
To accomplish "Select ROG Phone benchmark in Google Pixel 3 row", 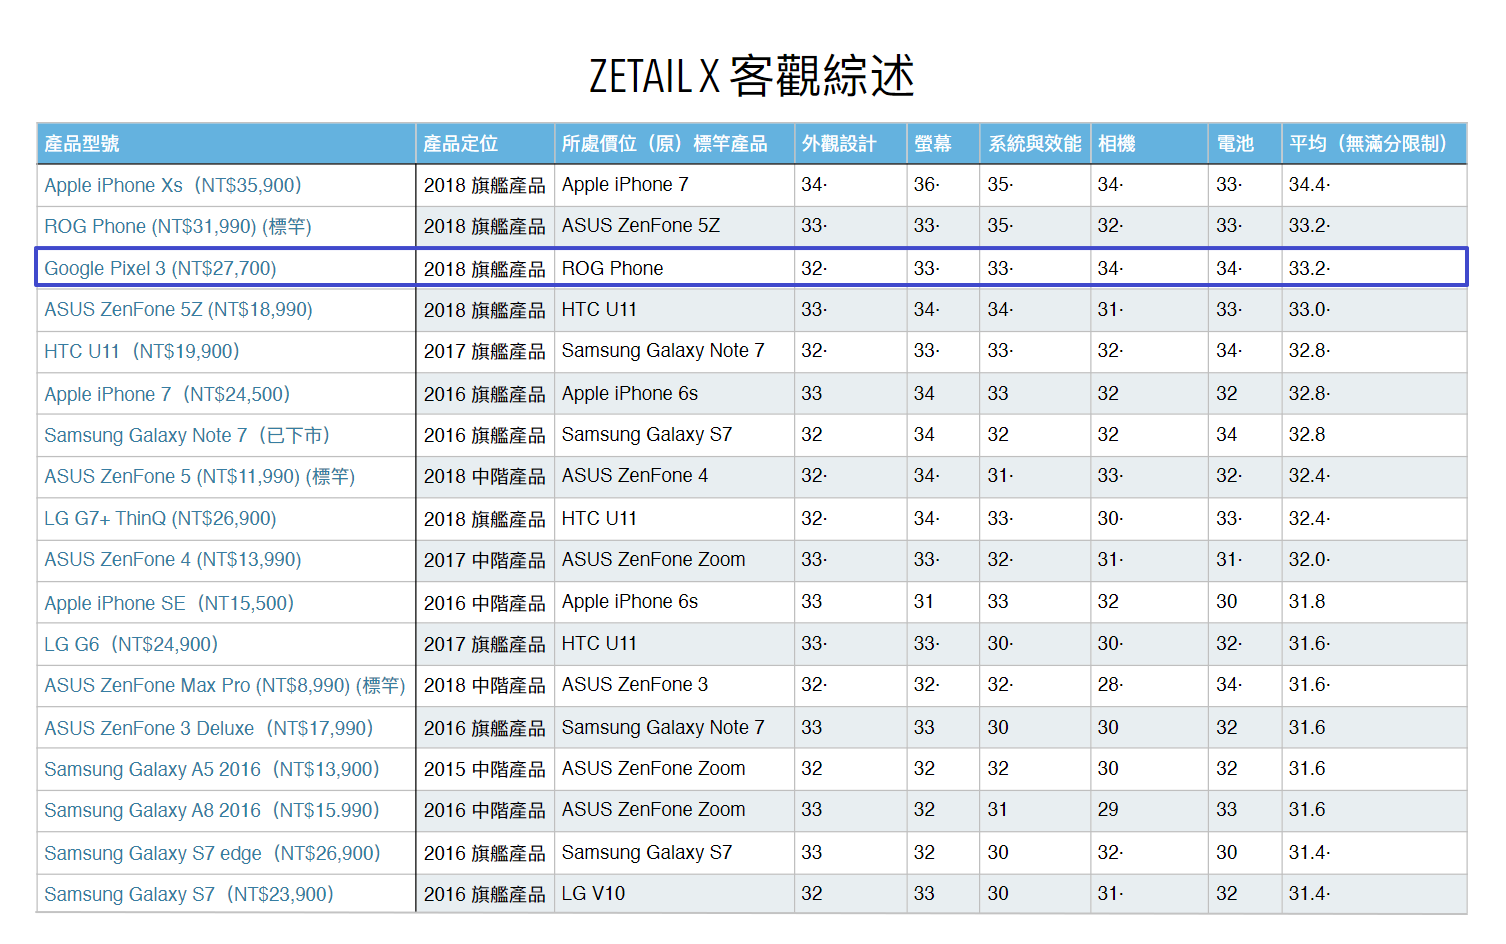I will [612, 268].
